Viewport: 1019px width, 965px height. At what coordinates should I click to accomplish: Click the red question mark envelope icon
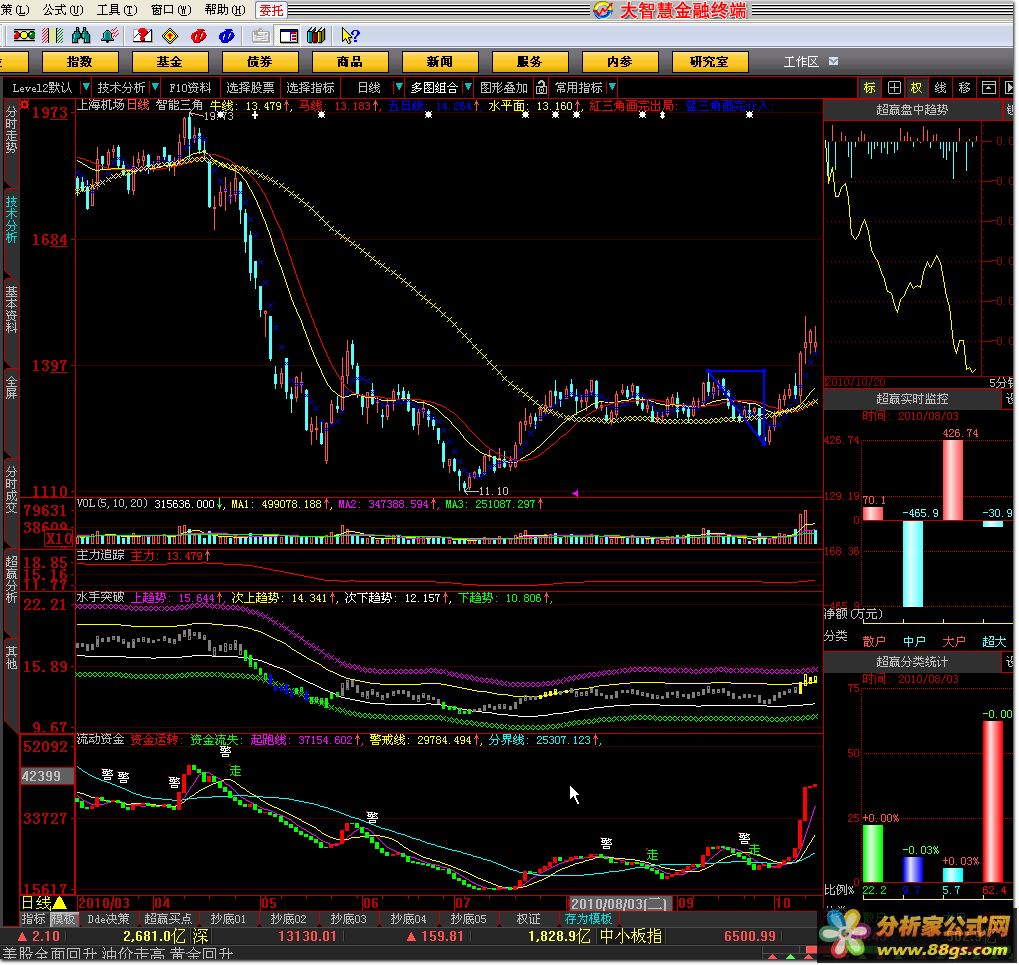142,35
